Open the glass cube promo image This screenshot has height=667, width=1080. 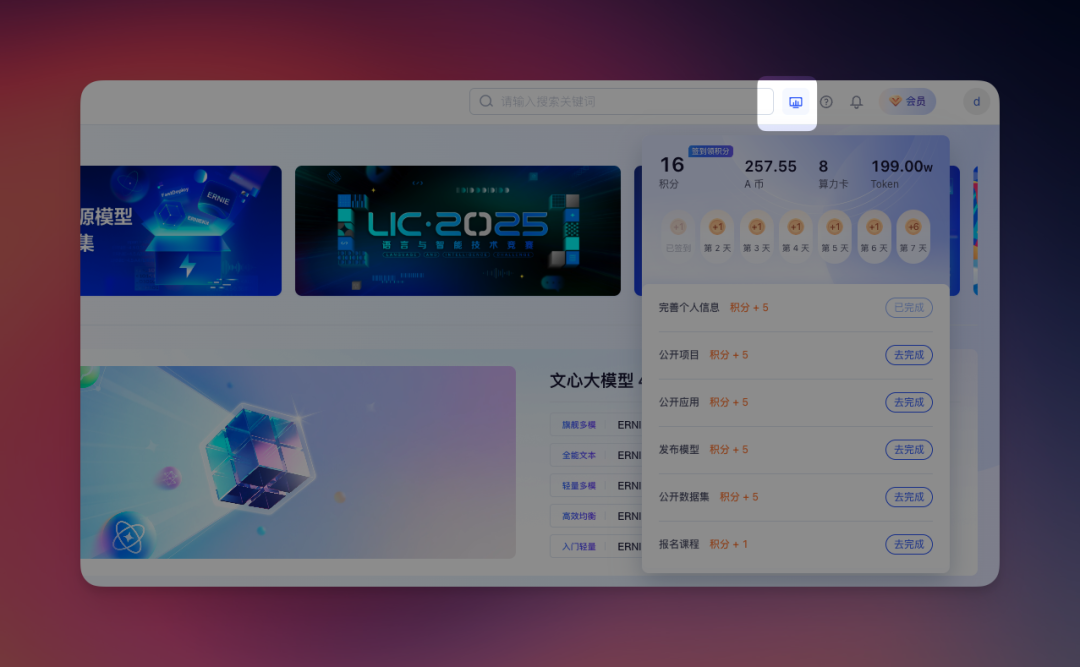tap(298, 462)
